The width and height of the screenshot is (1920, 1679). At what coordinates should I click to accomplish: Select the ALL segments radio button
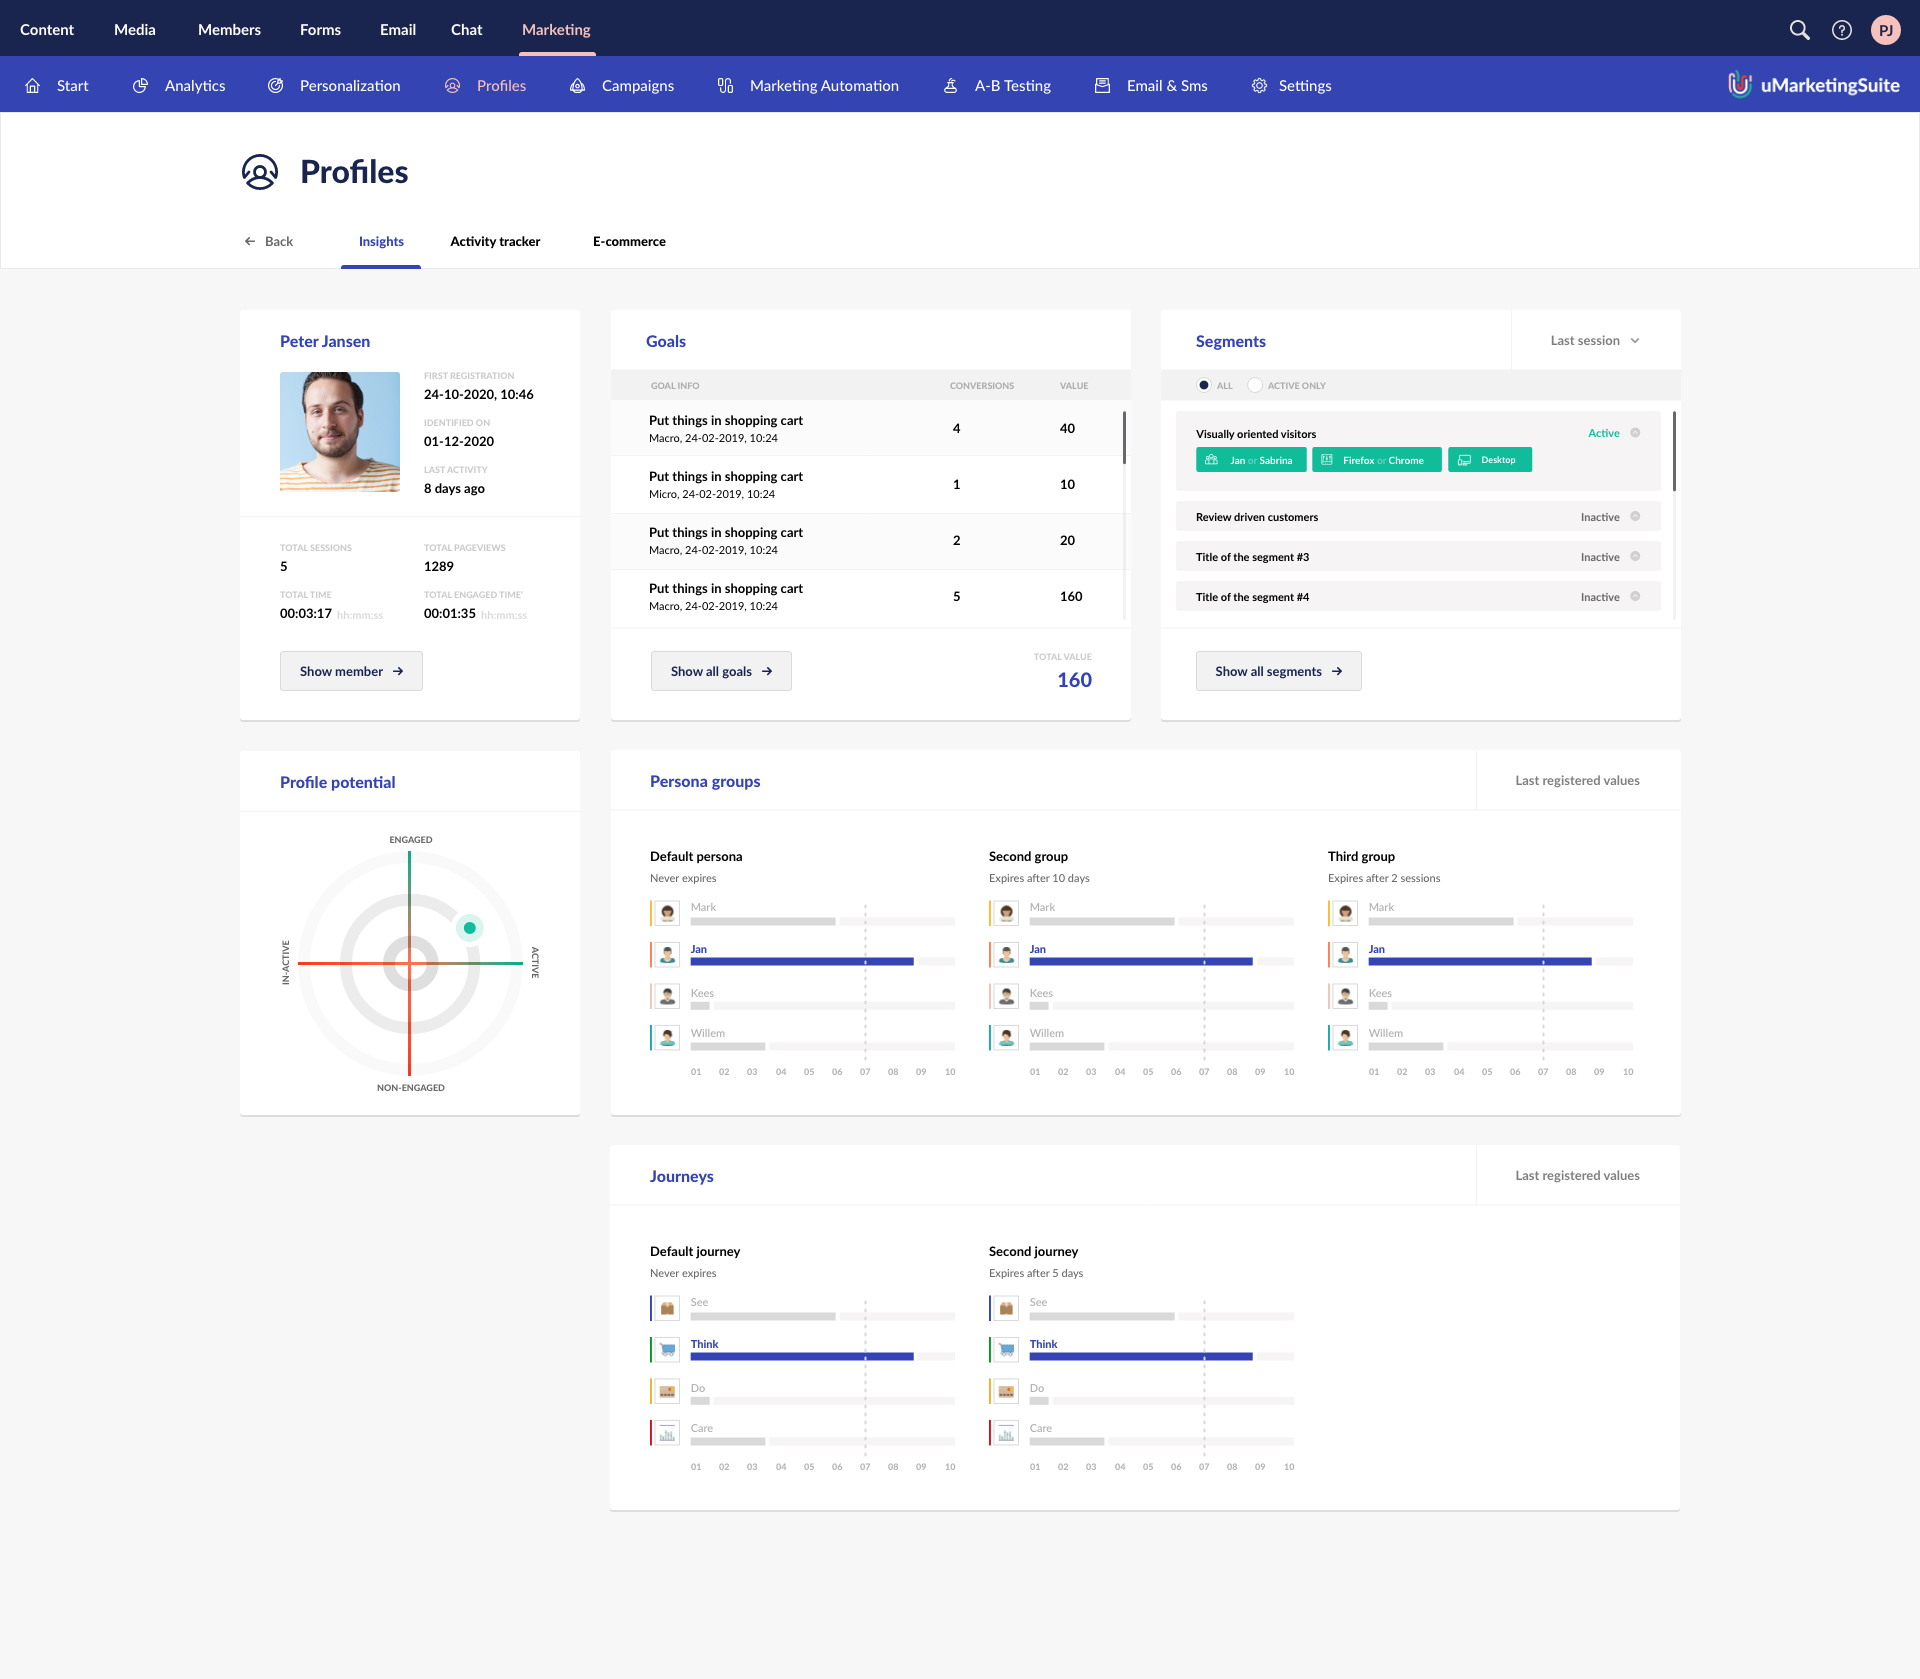coord(1204,385)
